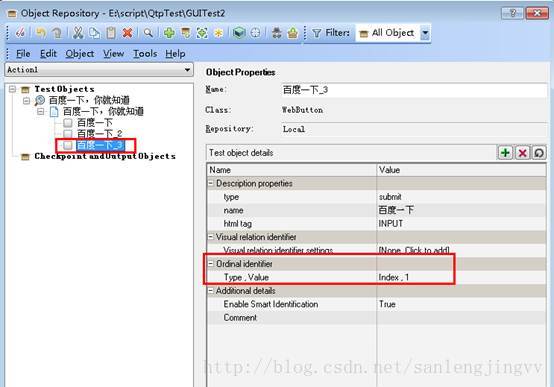Click the page icon for 百度一下，你就知道

point(54,112)
